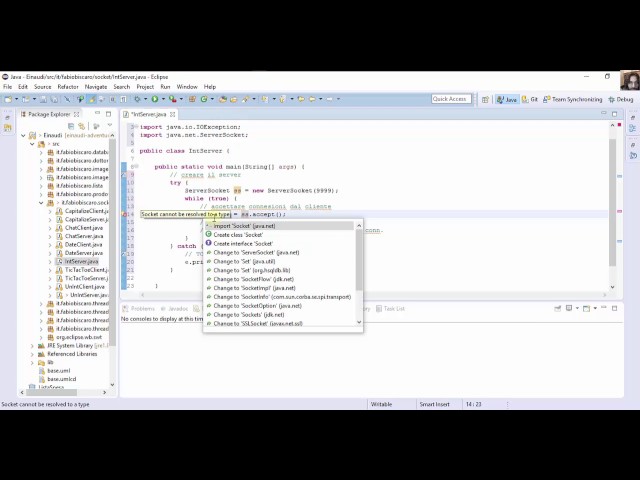Open the Navigate menu
Viewport: 640px width, 480px height.
pyautogui.click(x=96, y=87)
